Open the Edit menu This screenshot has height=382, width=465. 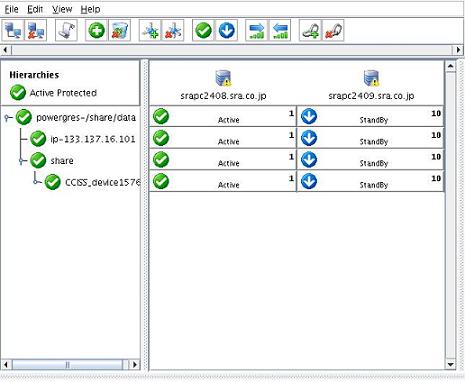(35, 9)
